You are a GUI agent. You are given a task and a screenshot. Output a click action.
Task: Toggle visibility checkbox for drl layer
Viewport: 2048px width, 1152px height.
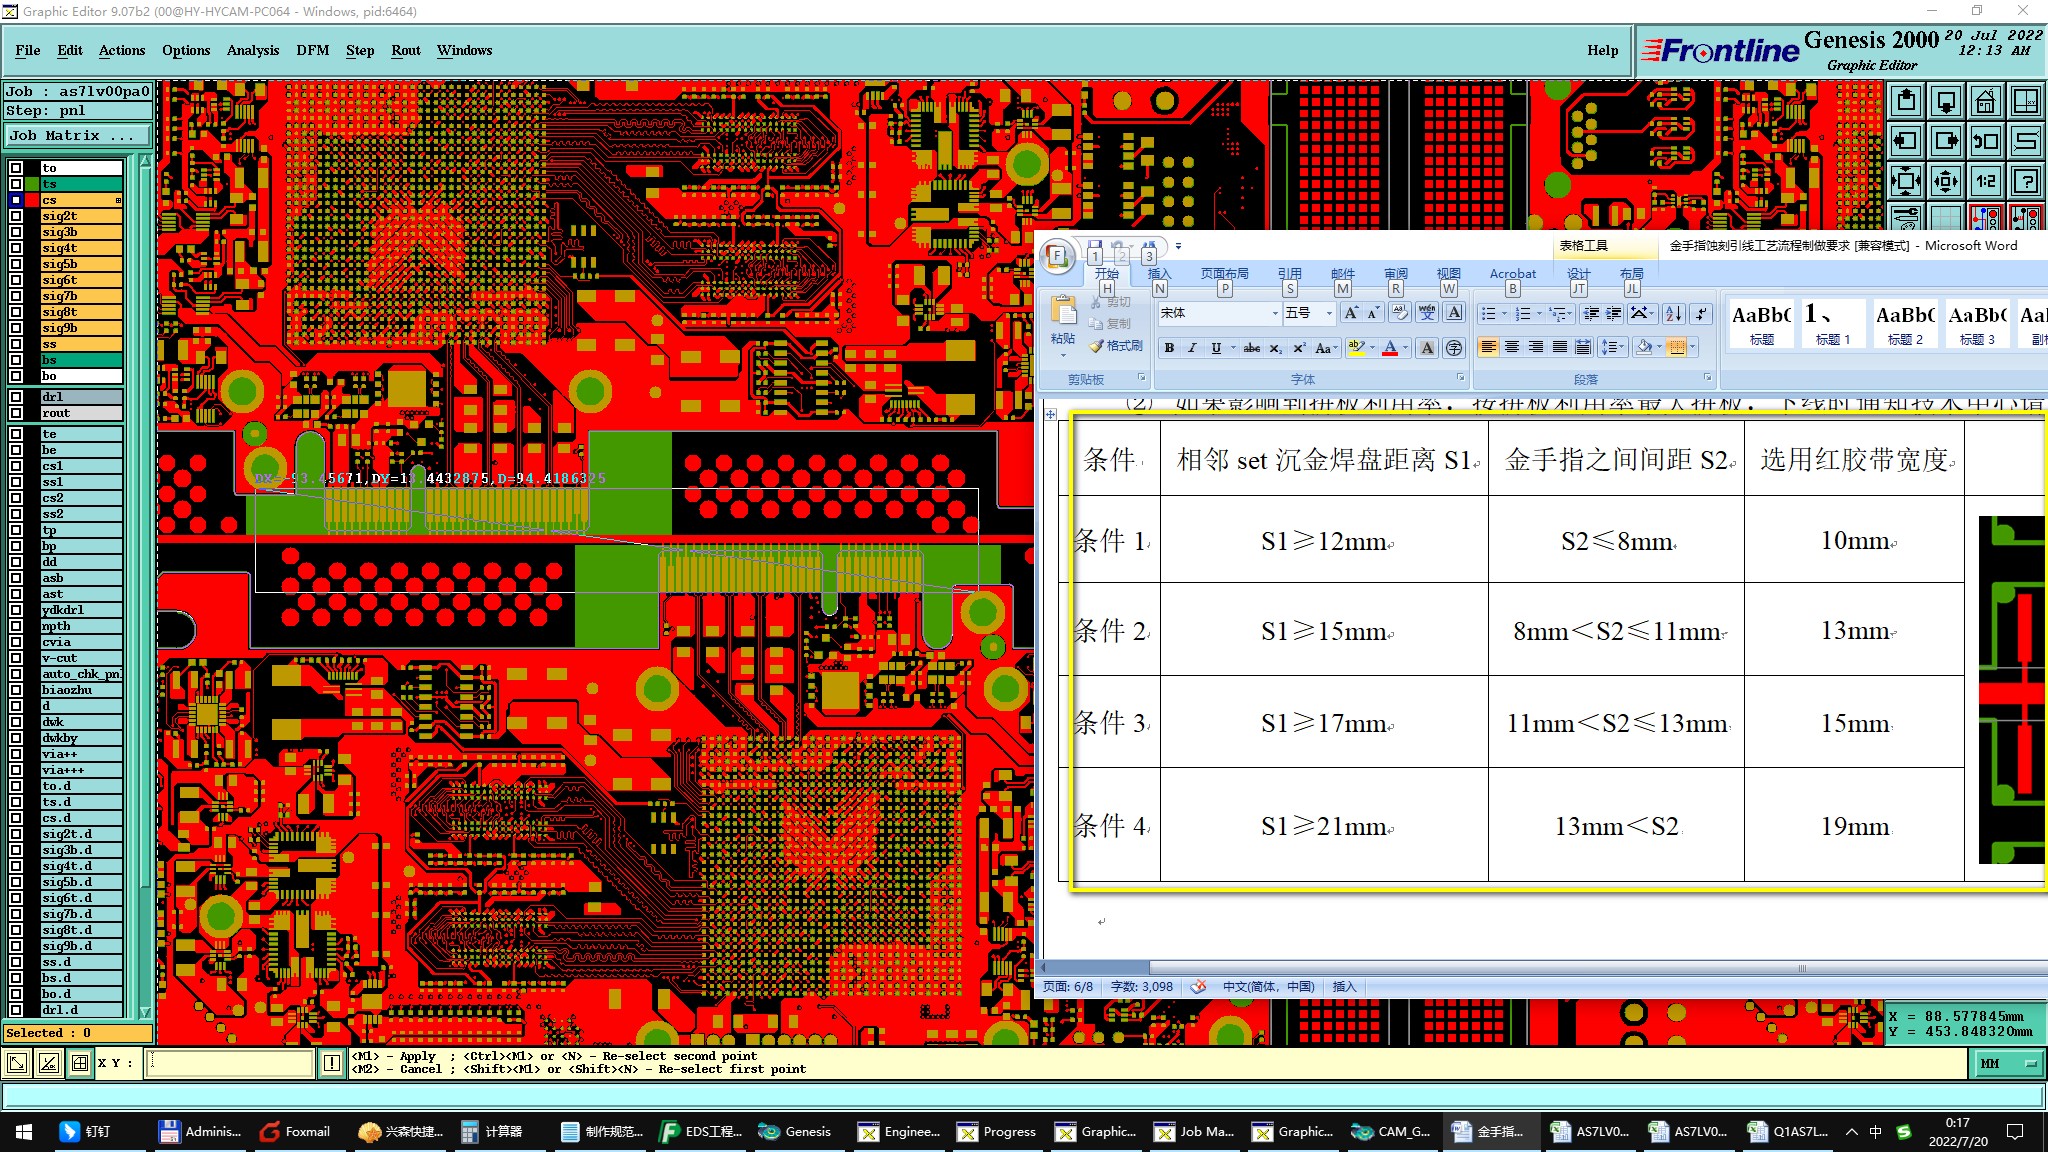pos(16,397)
